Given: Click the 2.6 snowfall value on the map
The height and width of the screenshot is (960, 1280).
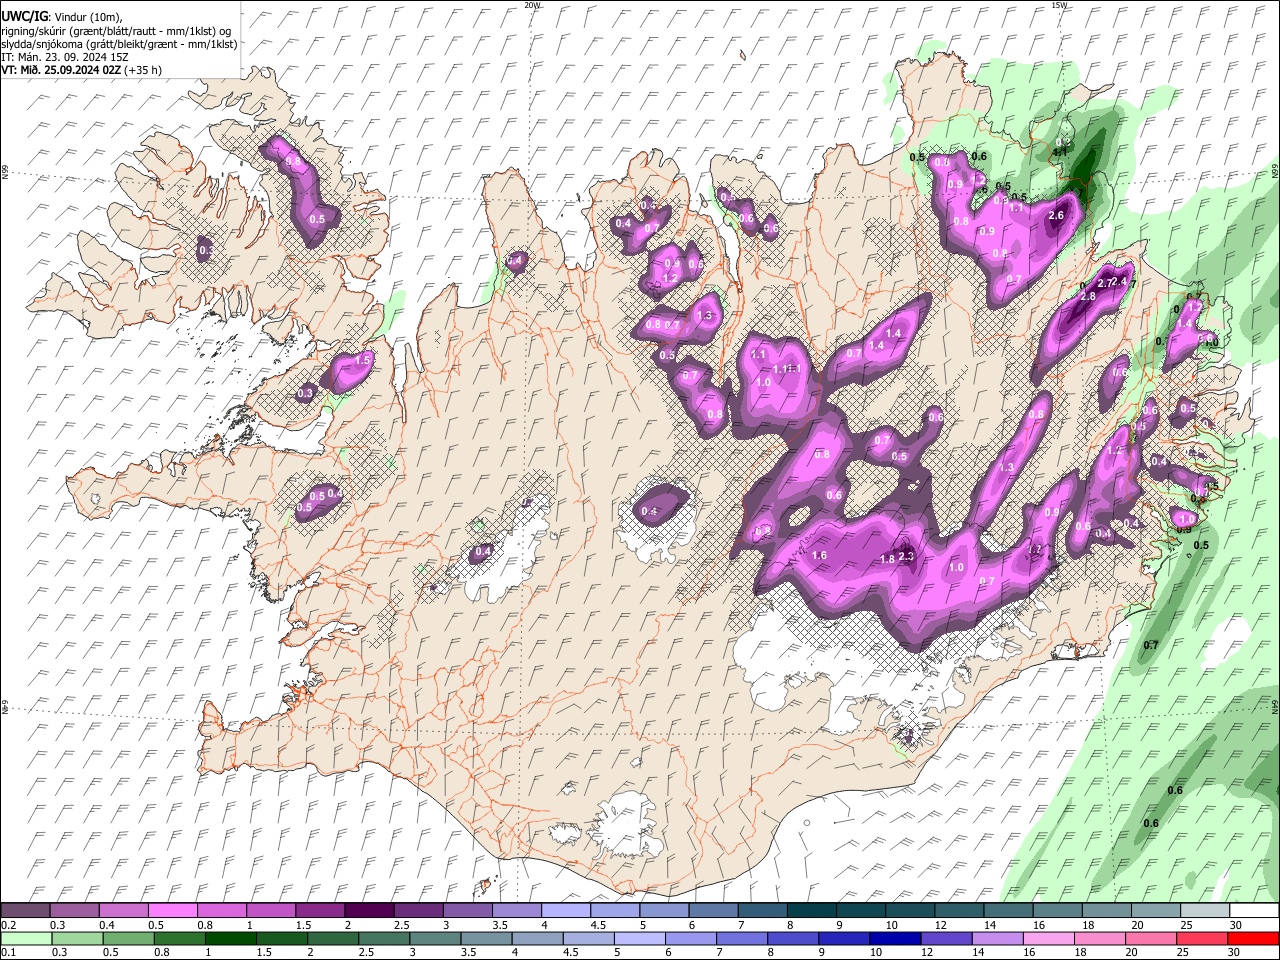Looking at the screenshot, I should (1056, 216).
